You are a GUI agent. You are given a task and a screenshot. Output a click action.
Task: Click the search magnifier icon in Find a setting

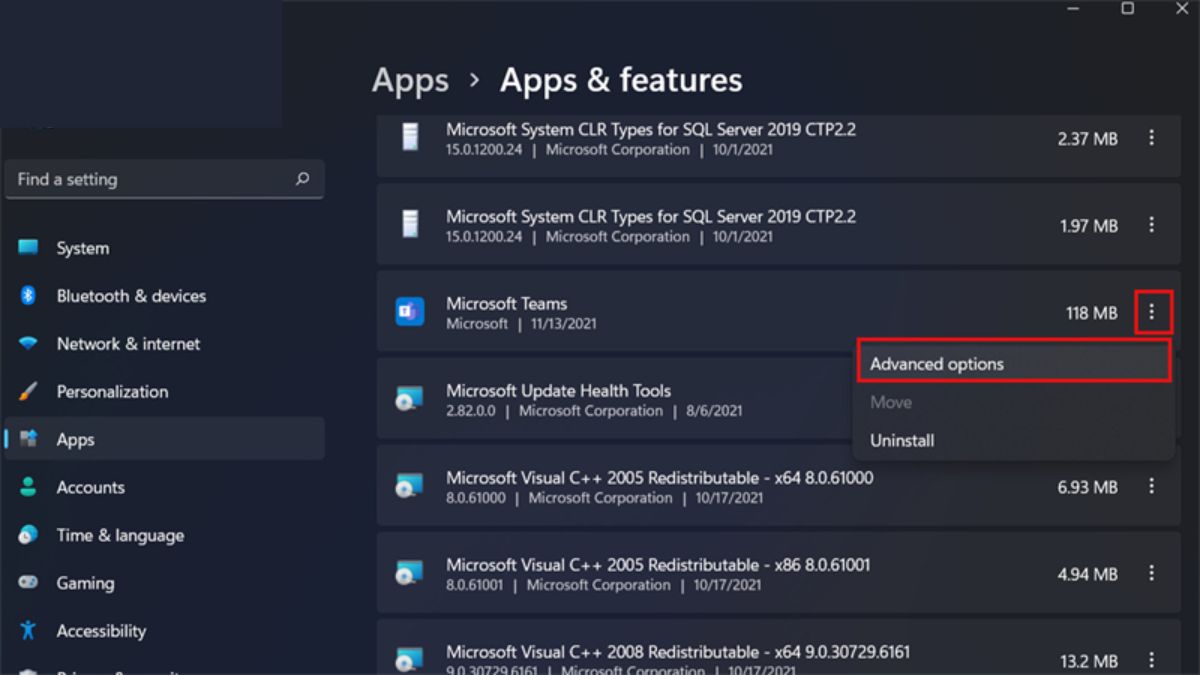point(302,180)
